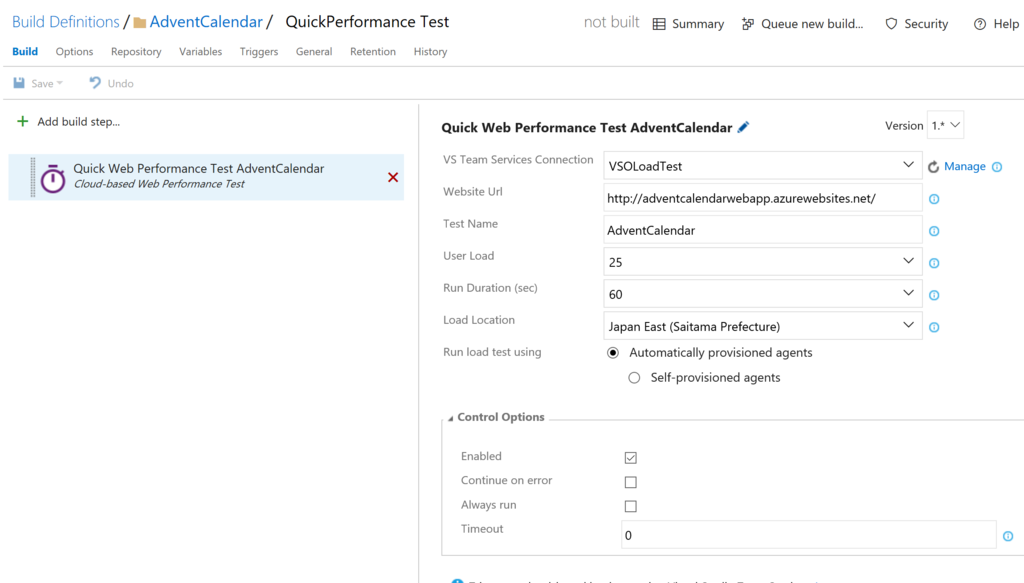Click the Timeout info icon

[x=1008, y=536]
